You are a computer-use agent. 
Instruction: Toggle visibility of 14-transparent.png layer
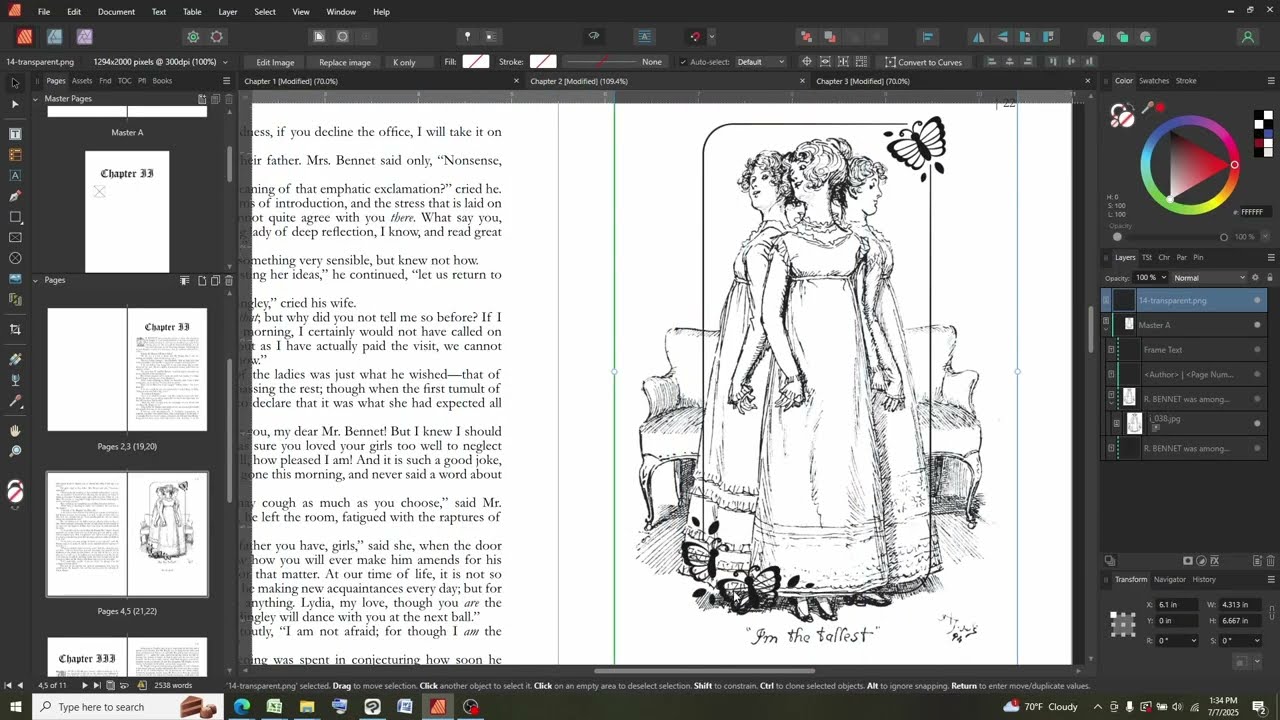1257,300
